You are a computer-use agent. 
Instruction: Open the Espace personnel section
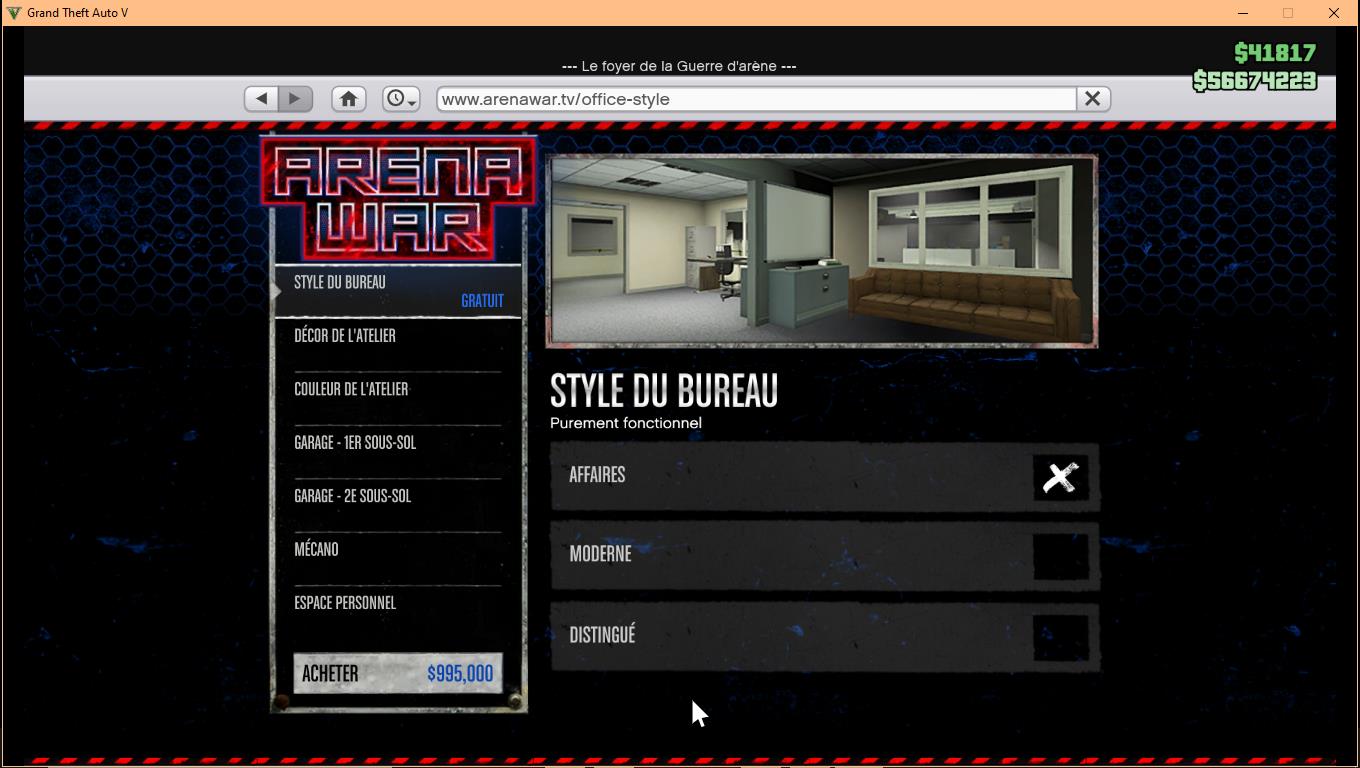tap(398, 603)
